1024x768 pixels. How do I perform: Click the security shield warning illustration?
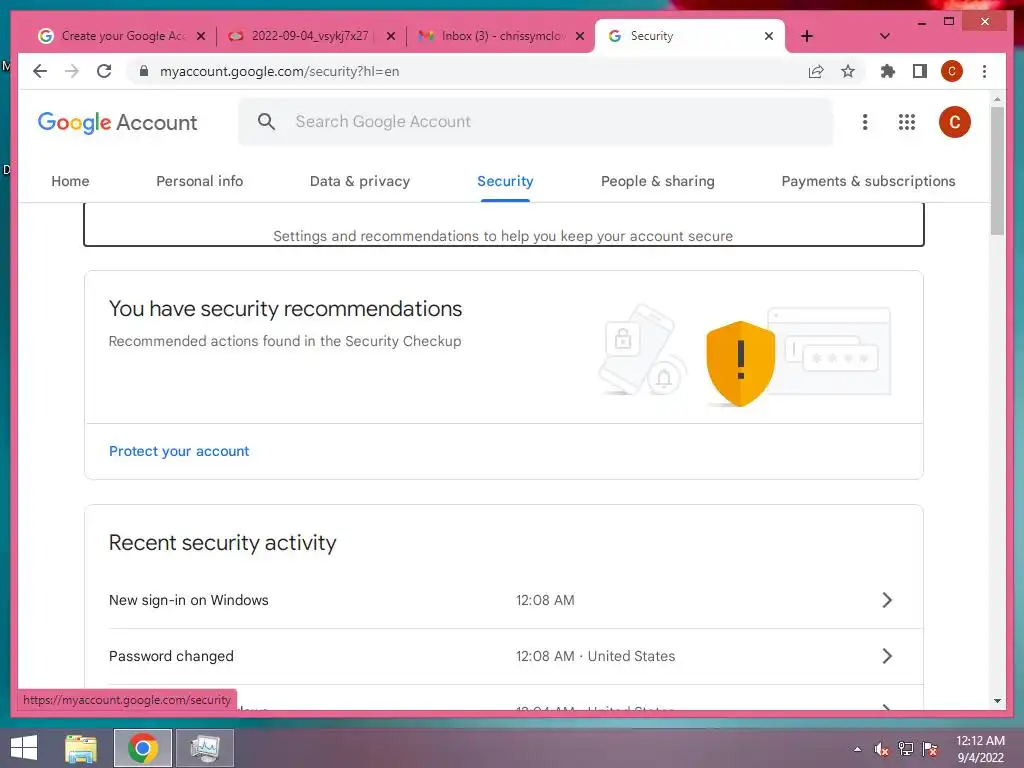pyautogui.click(x=740, y=363)
